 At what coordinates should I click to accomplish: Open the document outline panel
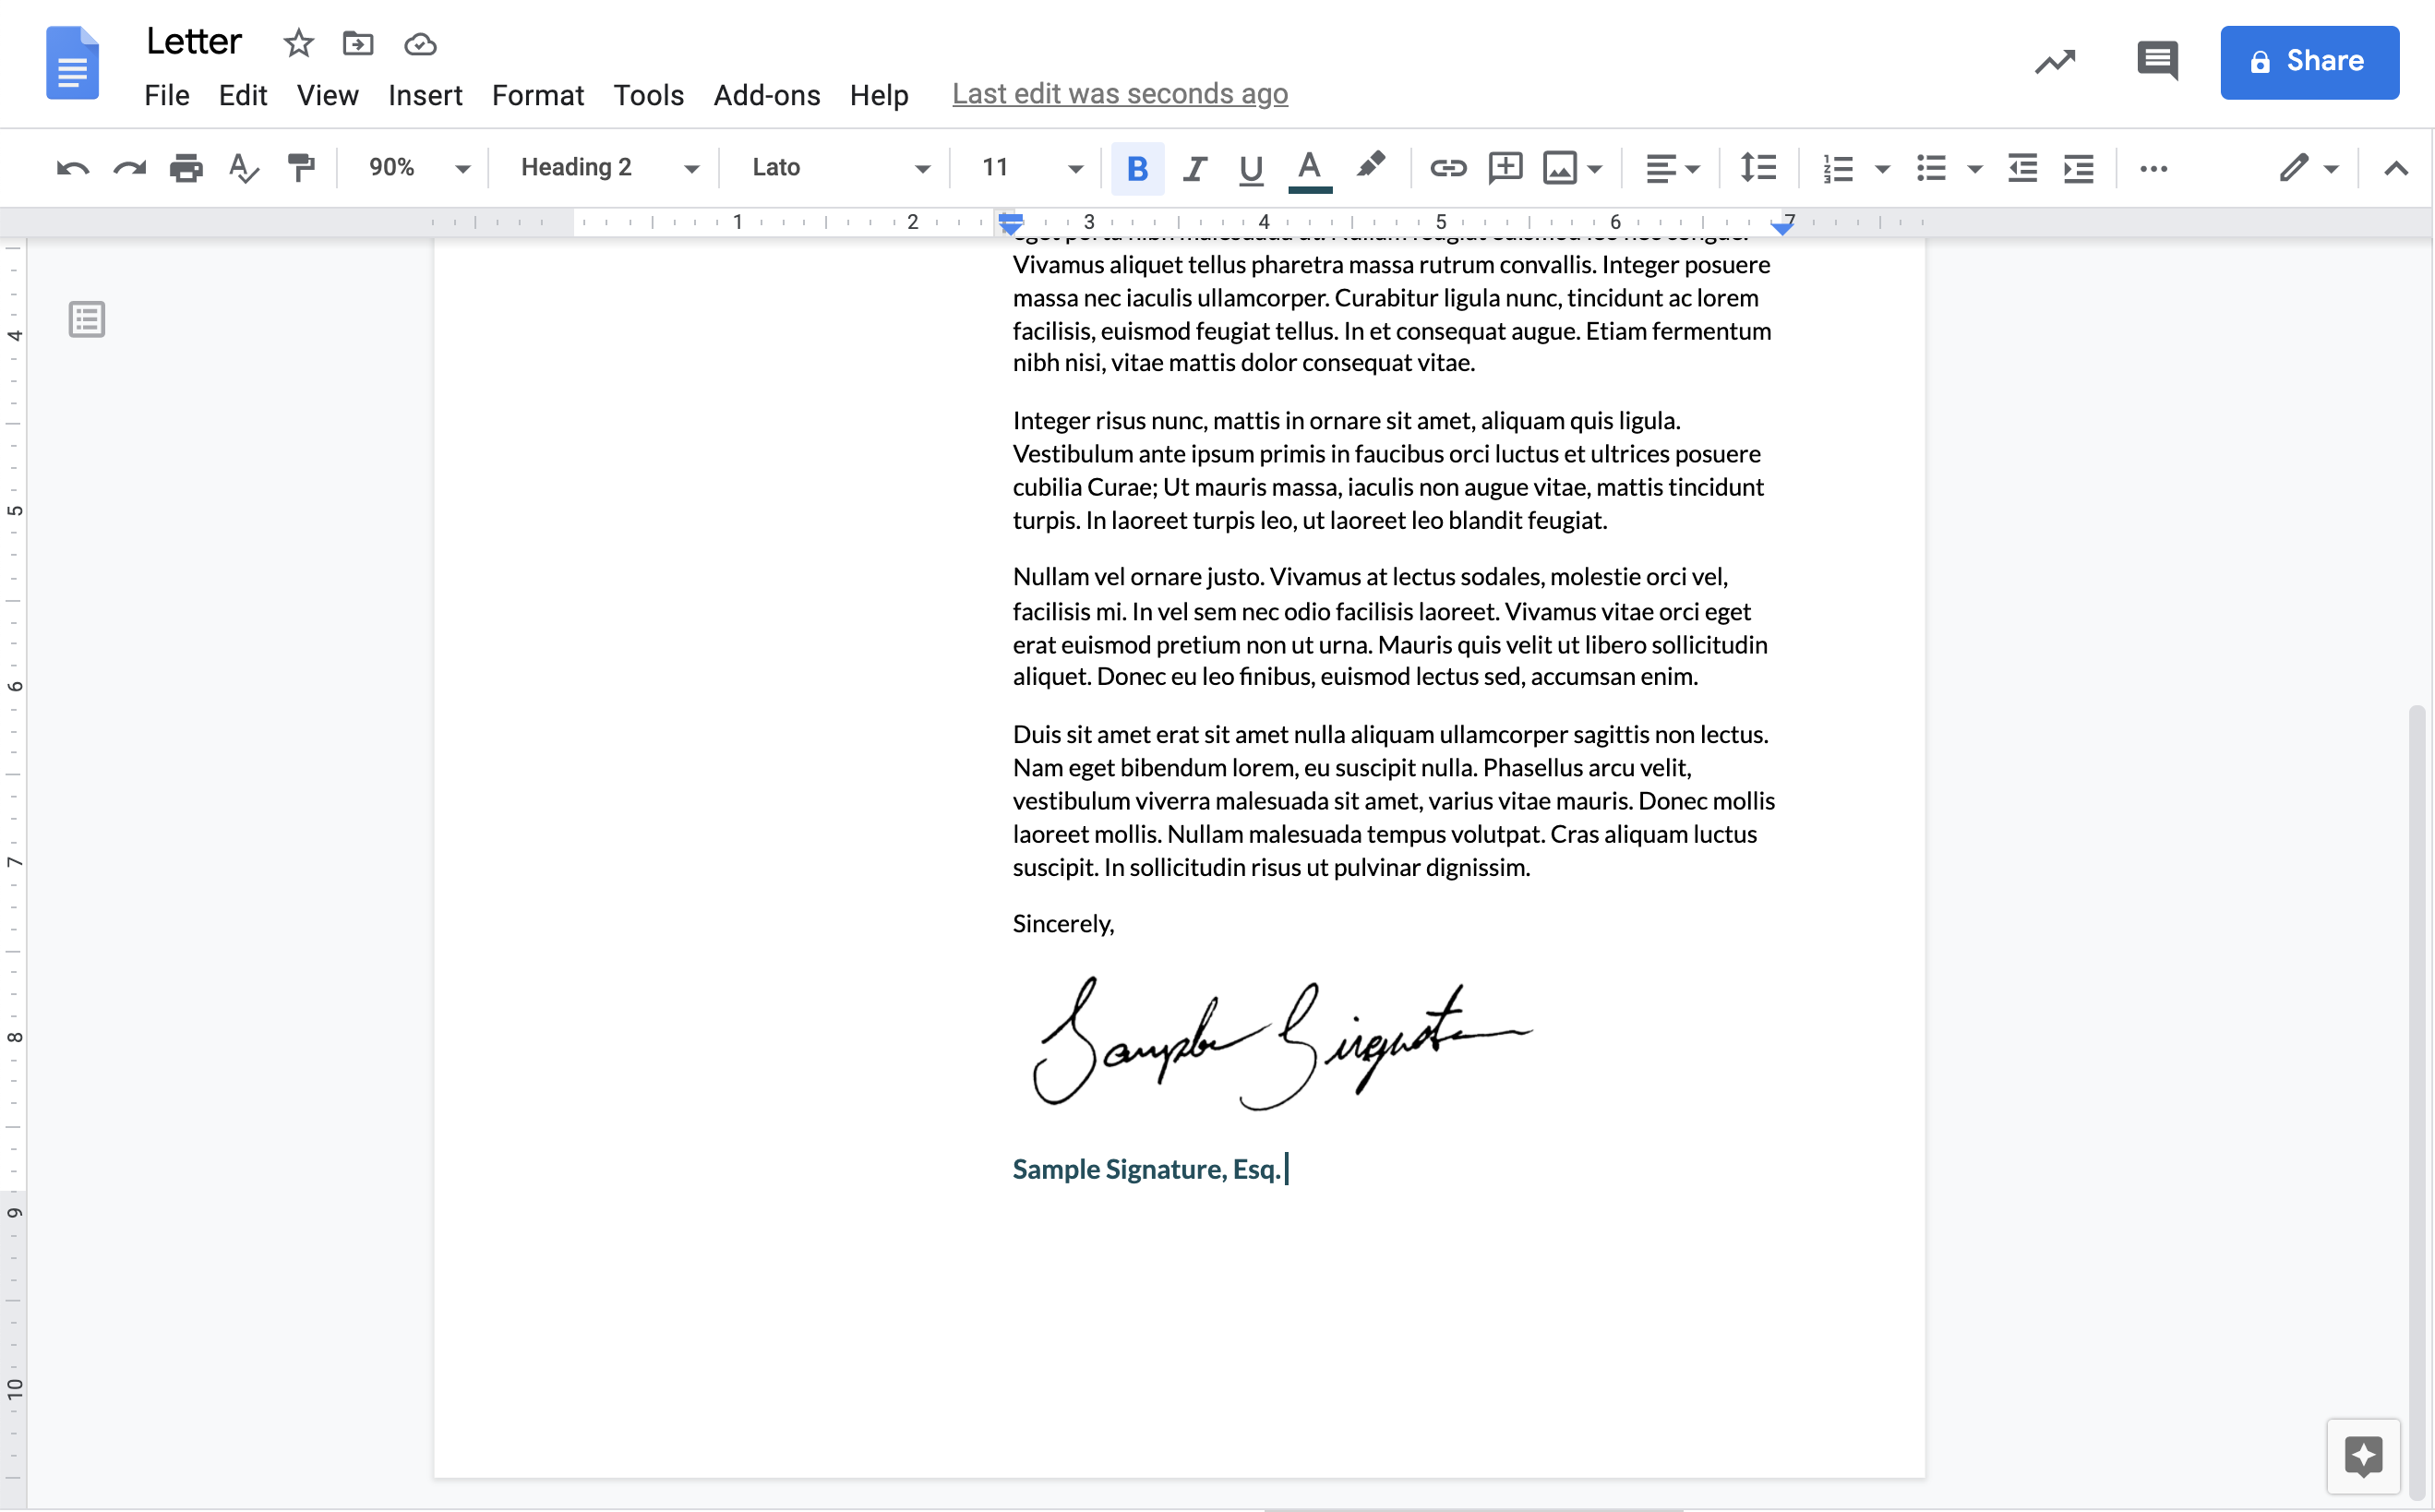point(87,319)
